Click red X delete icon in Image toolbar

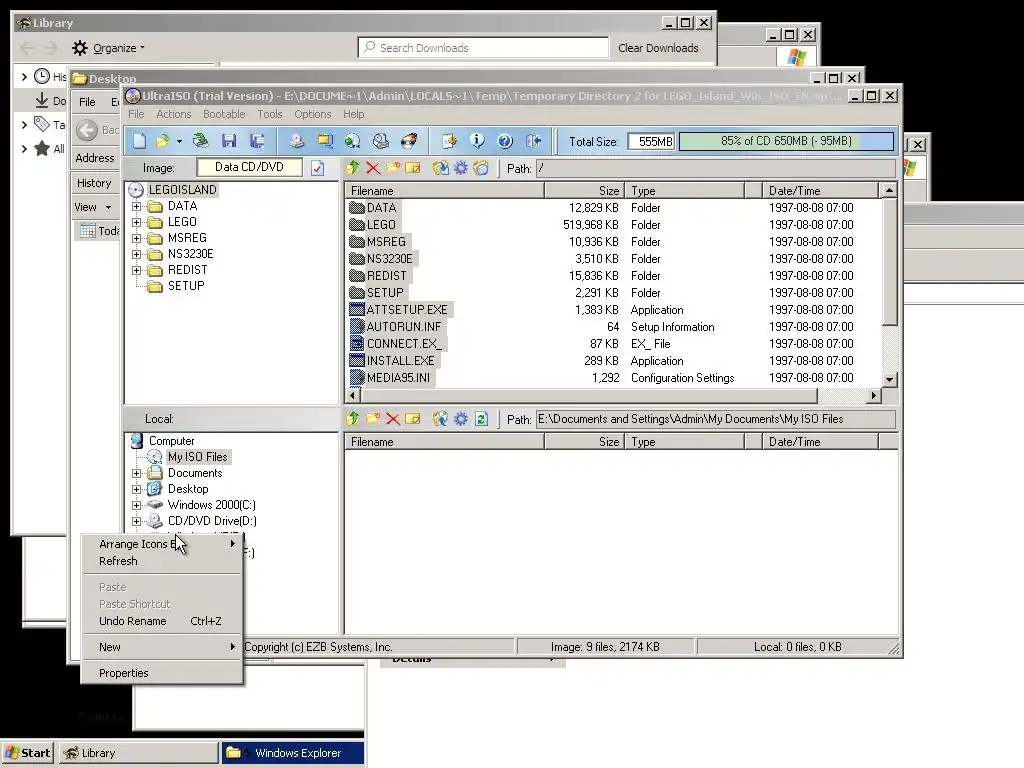[x=373, y=168]
